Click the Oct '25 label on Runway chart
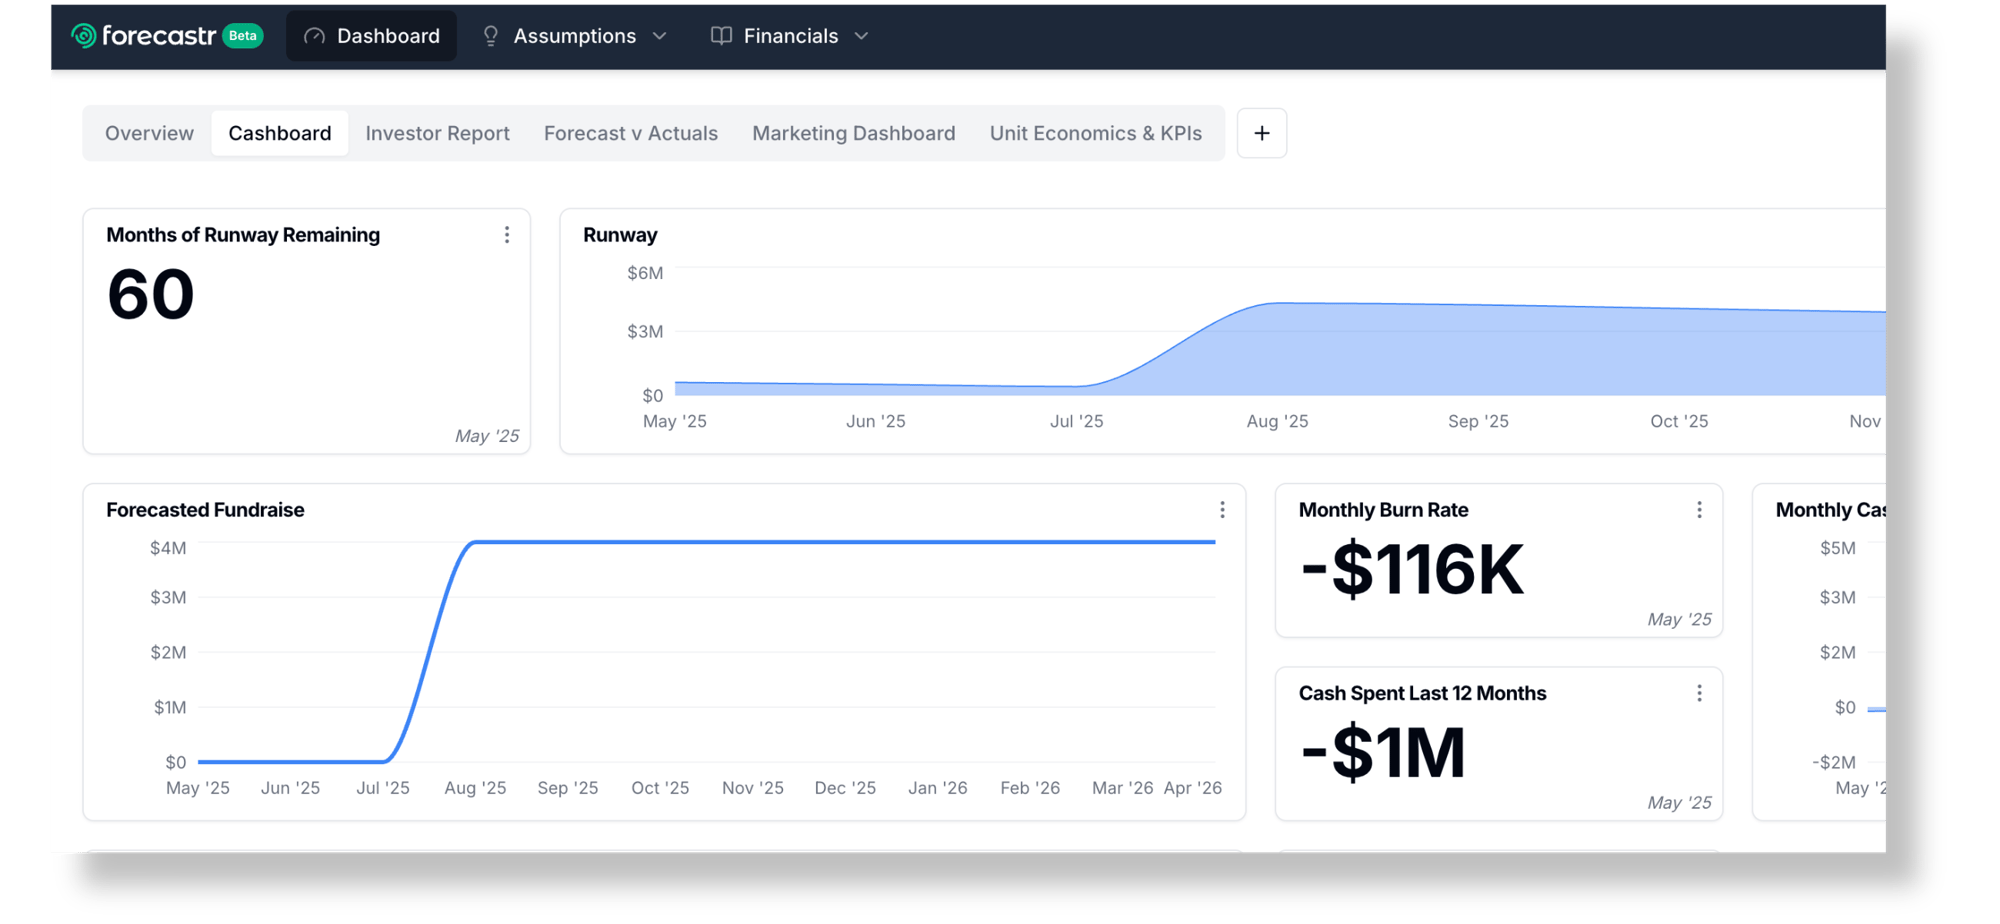 coord(1679,422)
